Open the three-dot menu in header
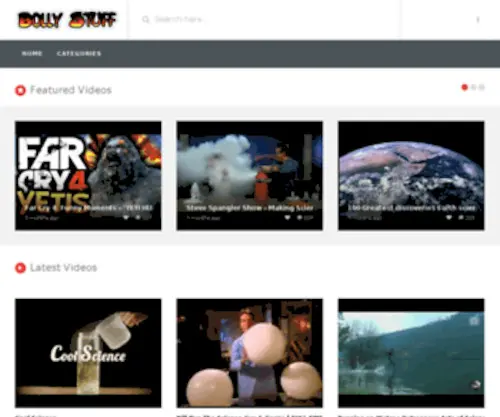This screenshot has height=417, width=500. 478,20
